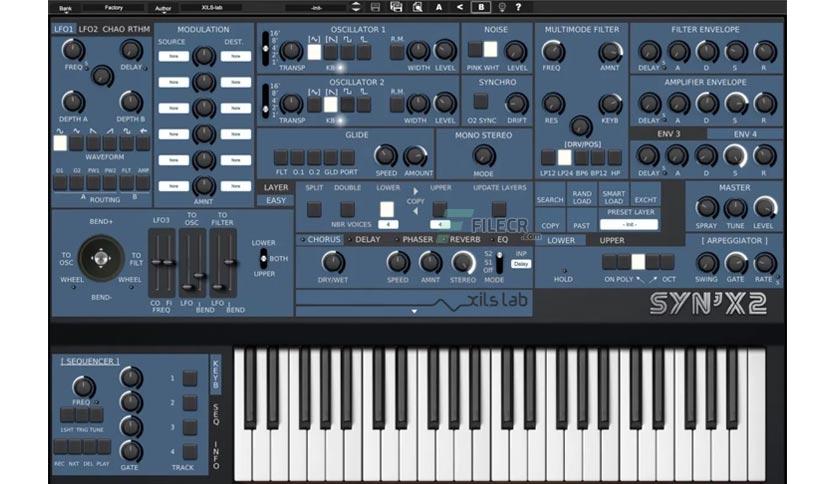Toggle the DOUBLE layer button
836x484 pixels.
[347, 209]
